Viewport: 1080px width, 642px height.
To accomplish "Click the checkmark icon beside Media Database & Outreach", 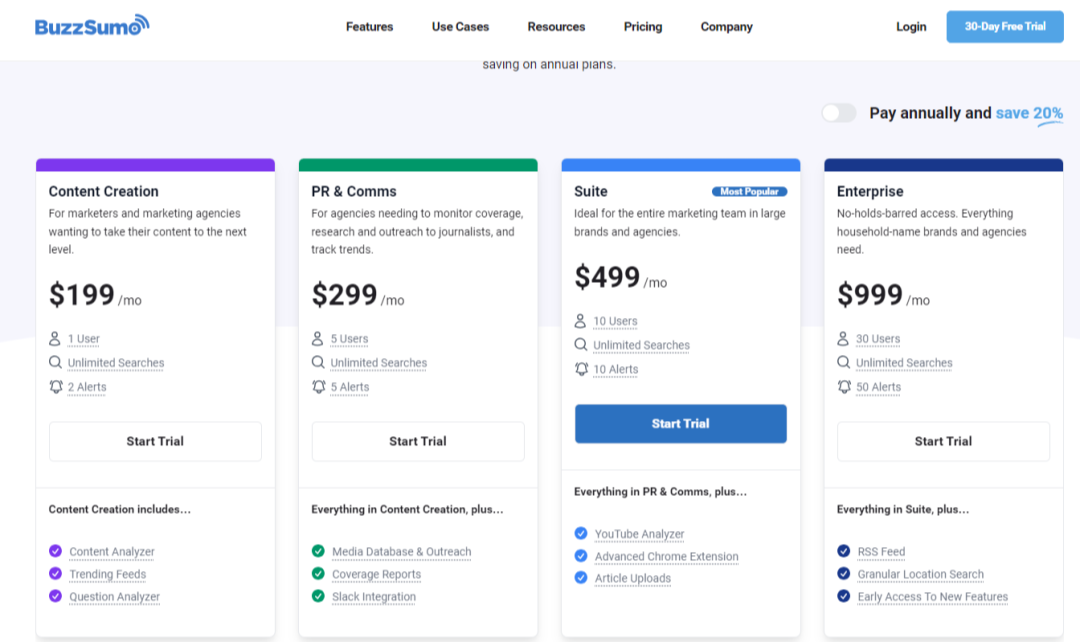I will 318,551.
